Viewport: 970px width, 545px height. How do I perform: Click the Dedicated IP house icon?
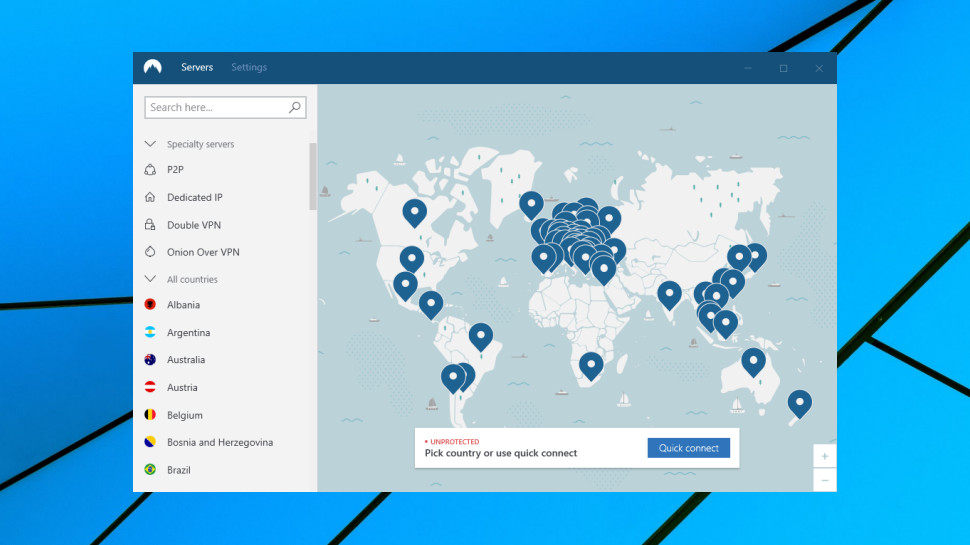(x=150, y=197)
